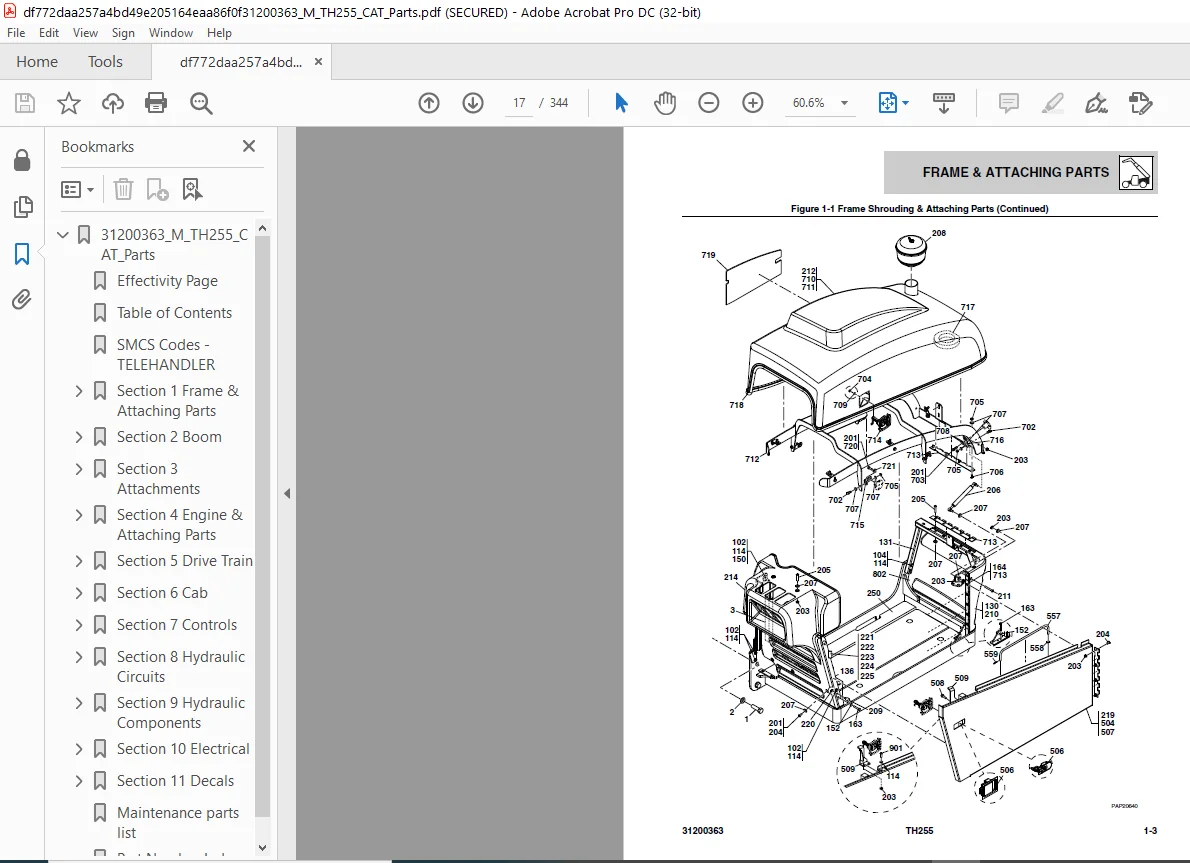Switch to Home tab
Image resolution: width=1190 pixels, height=863 pixels.
[x=37, y=61]
